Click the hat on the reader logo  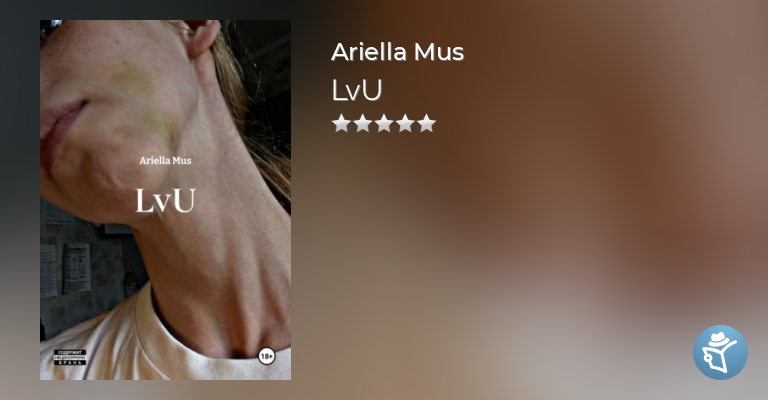pyautogui.click(x=718, y=338)
